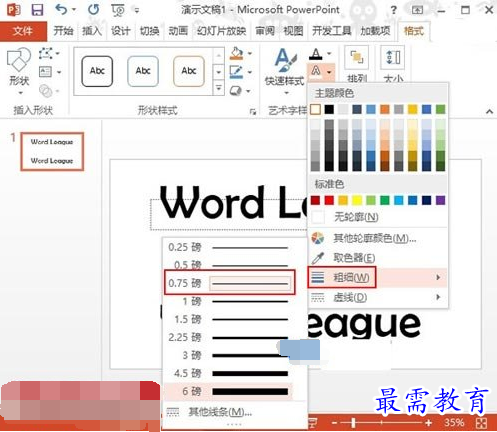Open the 虚线(D) submenu
This screenshot has height=432, width=497.
pyautogui.click(x=378, y=297)
